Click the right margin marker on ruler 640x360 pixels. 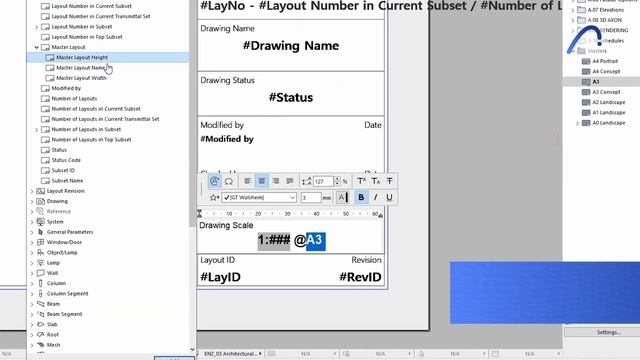[380, 215]
